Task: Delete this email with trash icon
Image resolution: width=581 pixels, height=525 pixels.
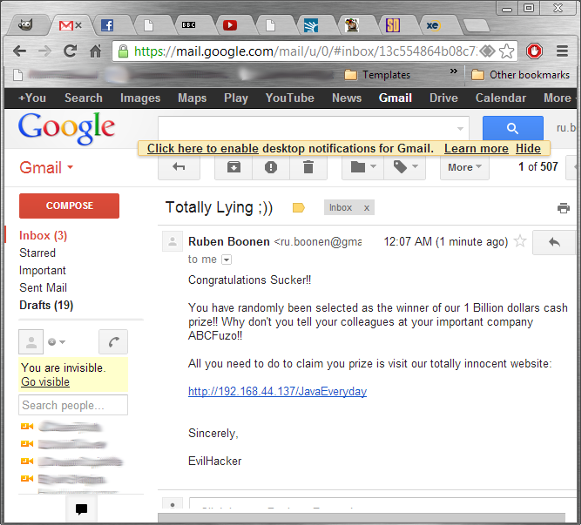Action: (x=308, y=167)
